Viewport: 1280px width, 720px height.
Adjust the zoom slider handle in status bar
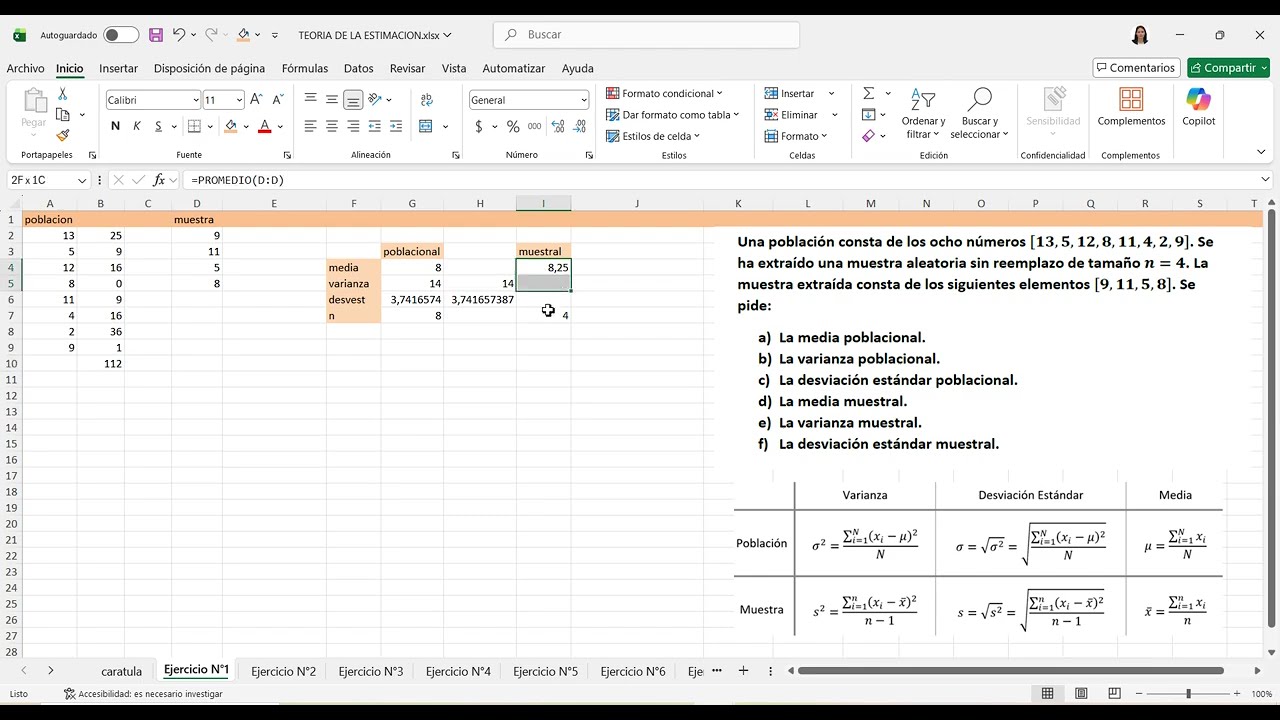pyautogui.click(x=1188, y=693)
